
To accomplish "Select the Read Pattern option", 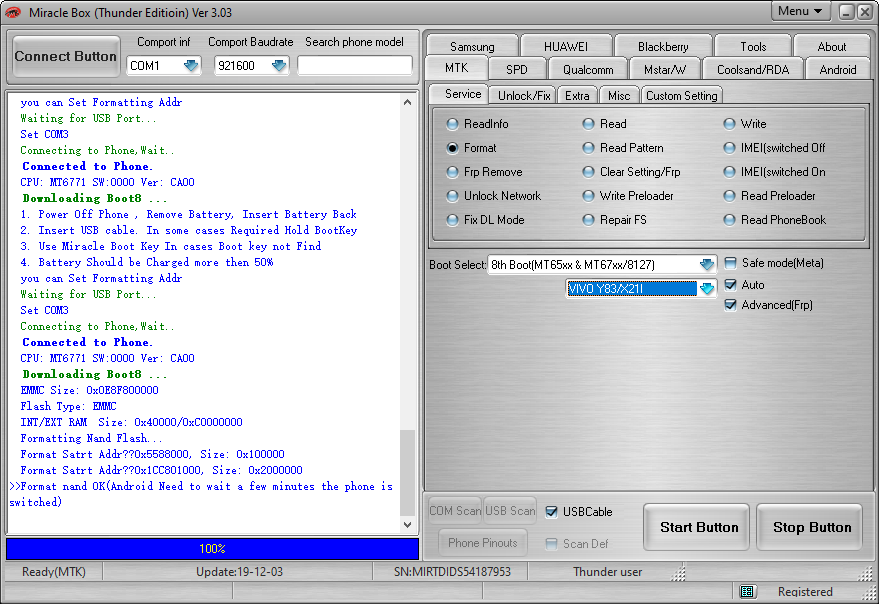I will [x=623, y=148].
